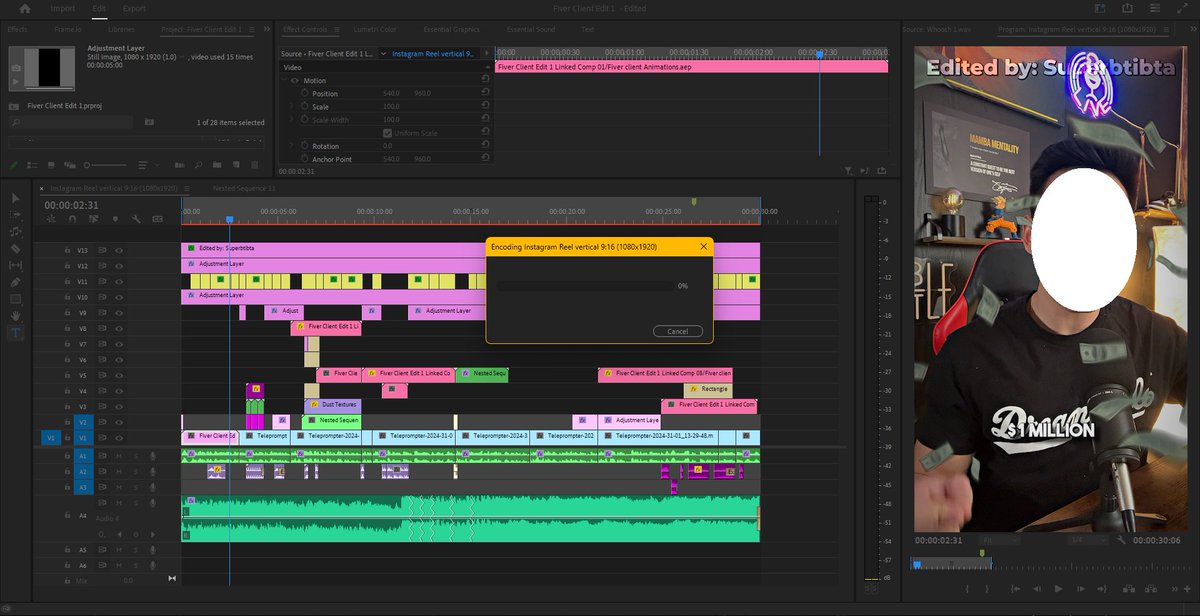Toggle V5 track output eye

click(119, 375)
